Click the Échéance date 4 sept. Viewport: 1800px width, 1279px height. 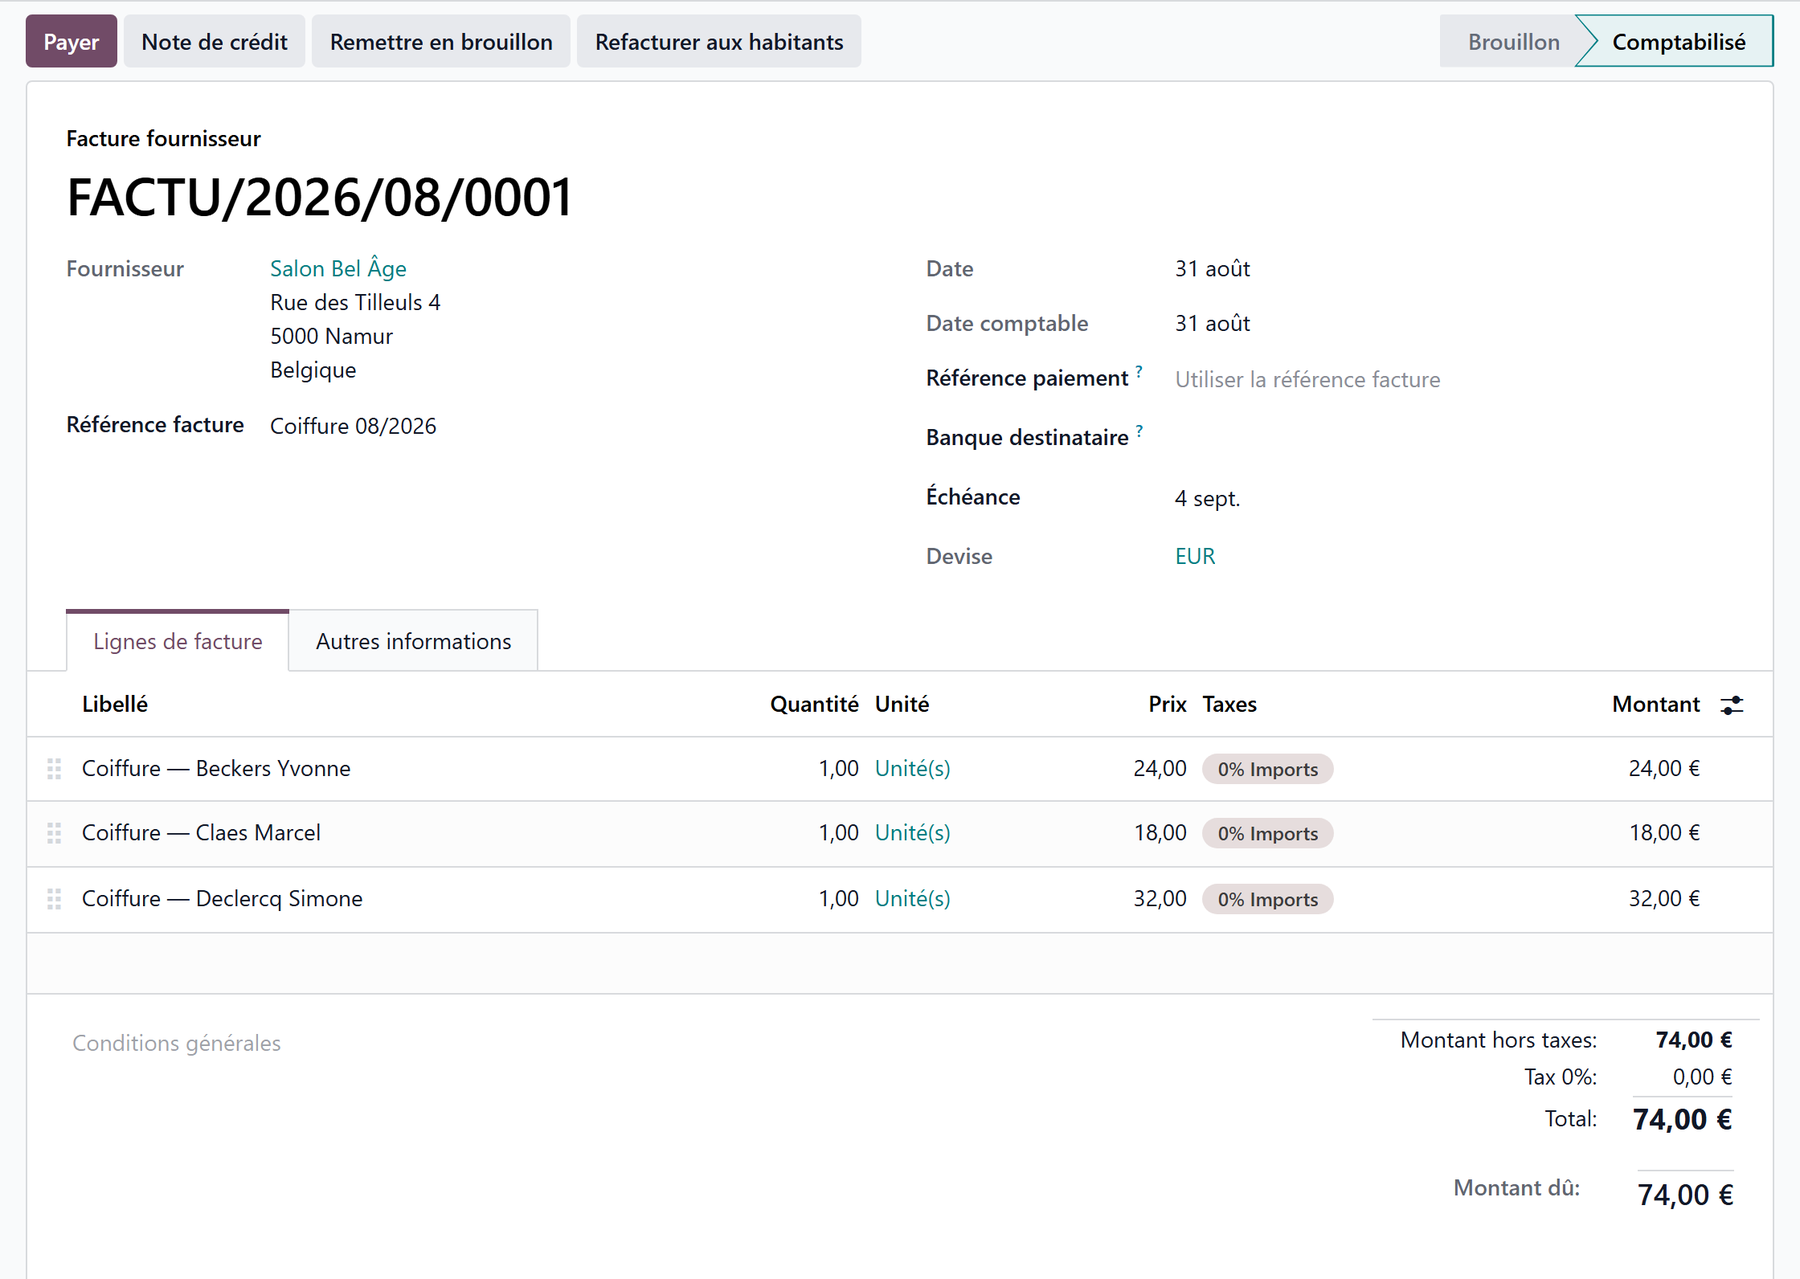coord(1207,498)
